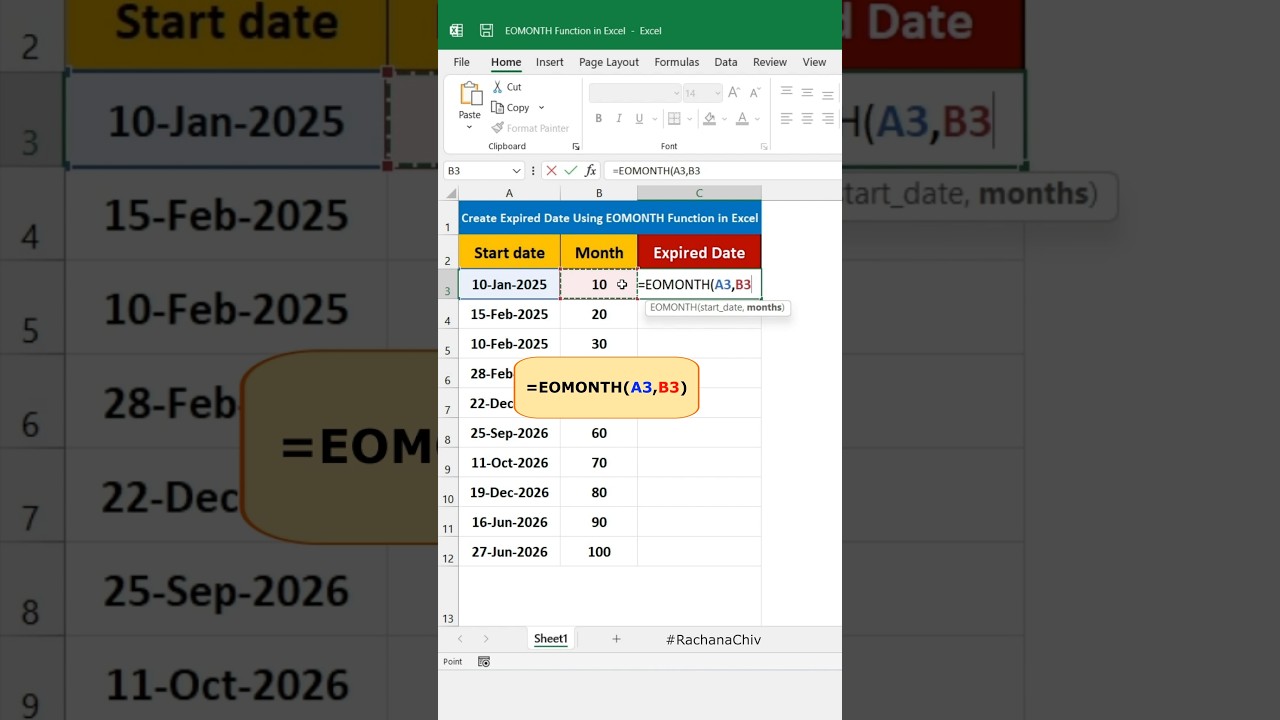Screen dimensions: 1280x720
Task: Click the formula bar input
Action: click(x=722, y=171)
